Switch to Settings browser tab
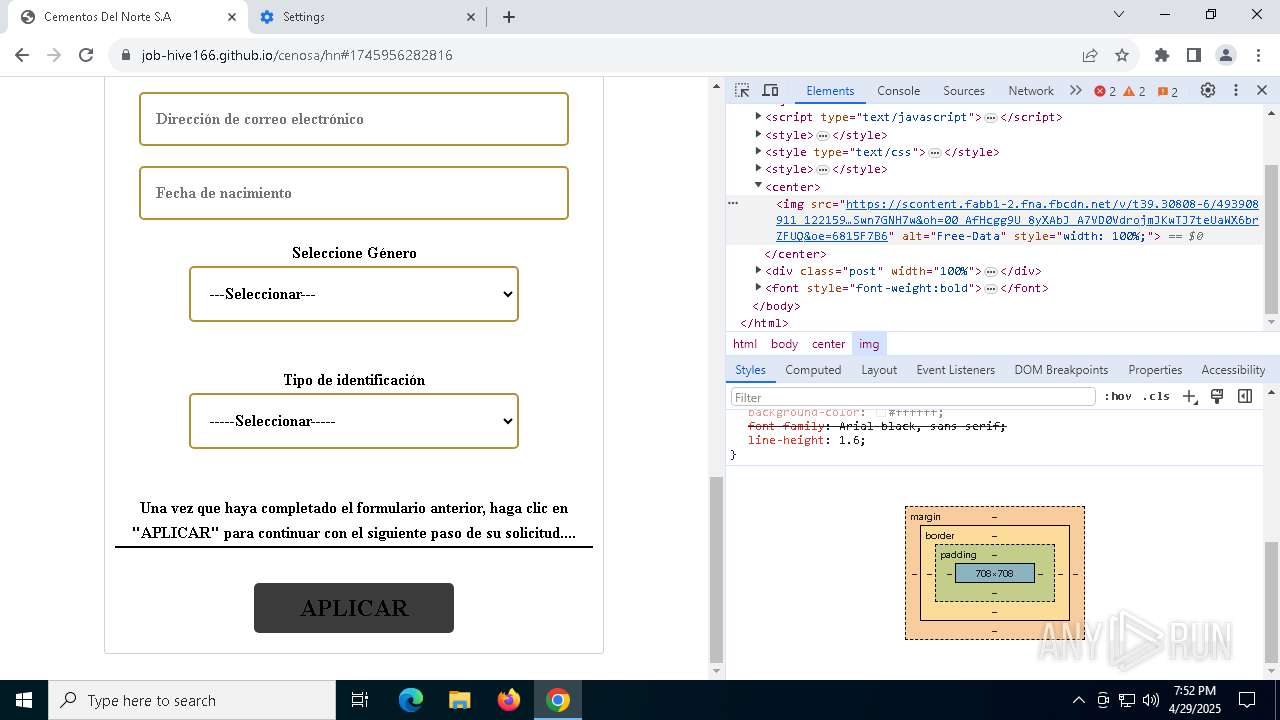This screenshot has width=1280, height=720. 366,17
